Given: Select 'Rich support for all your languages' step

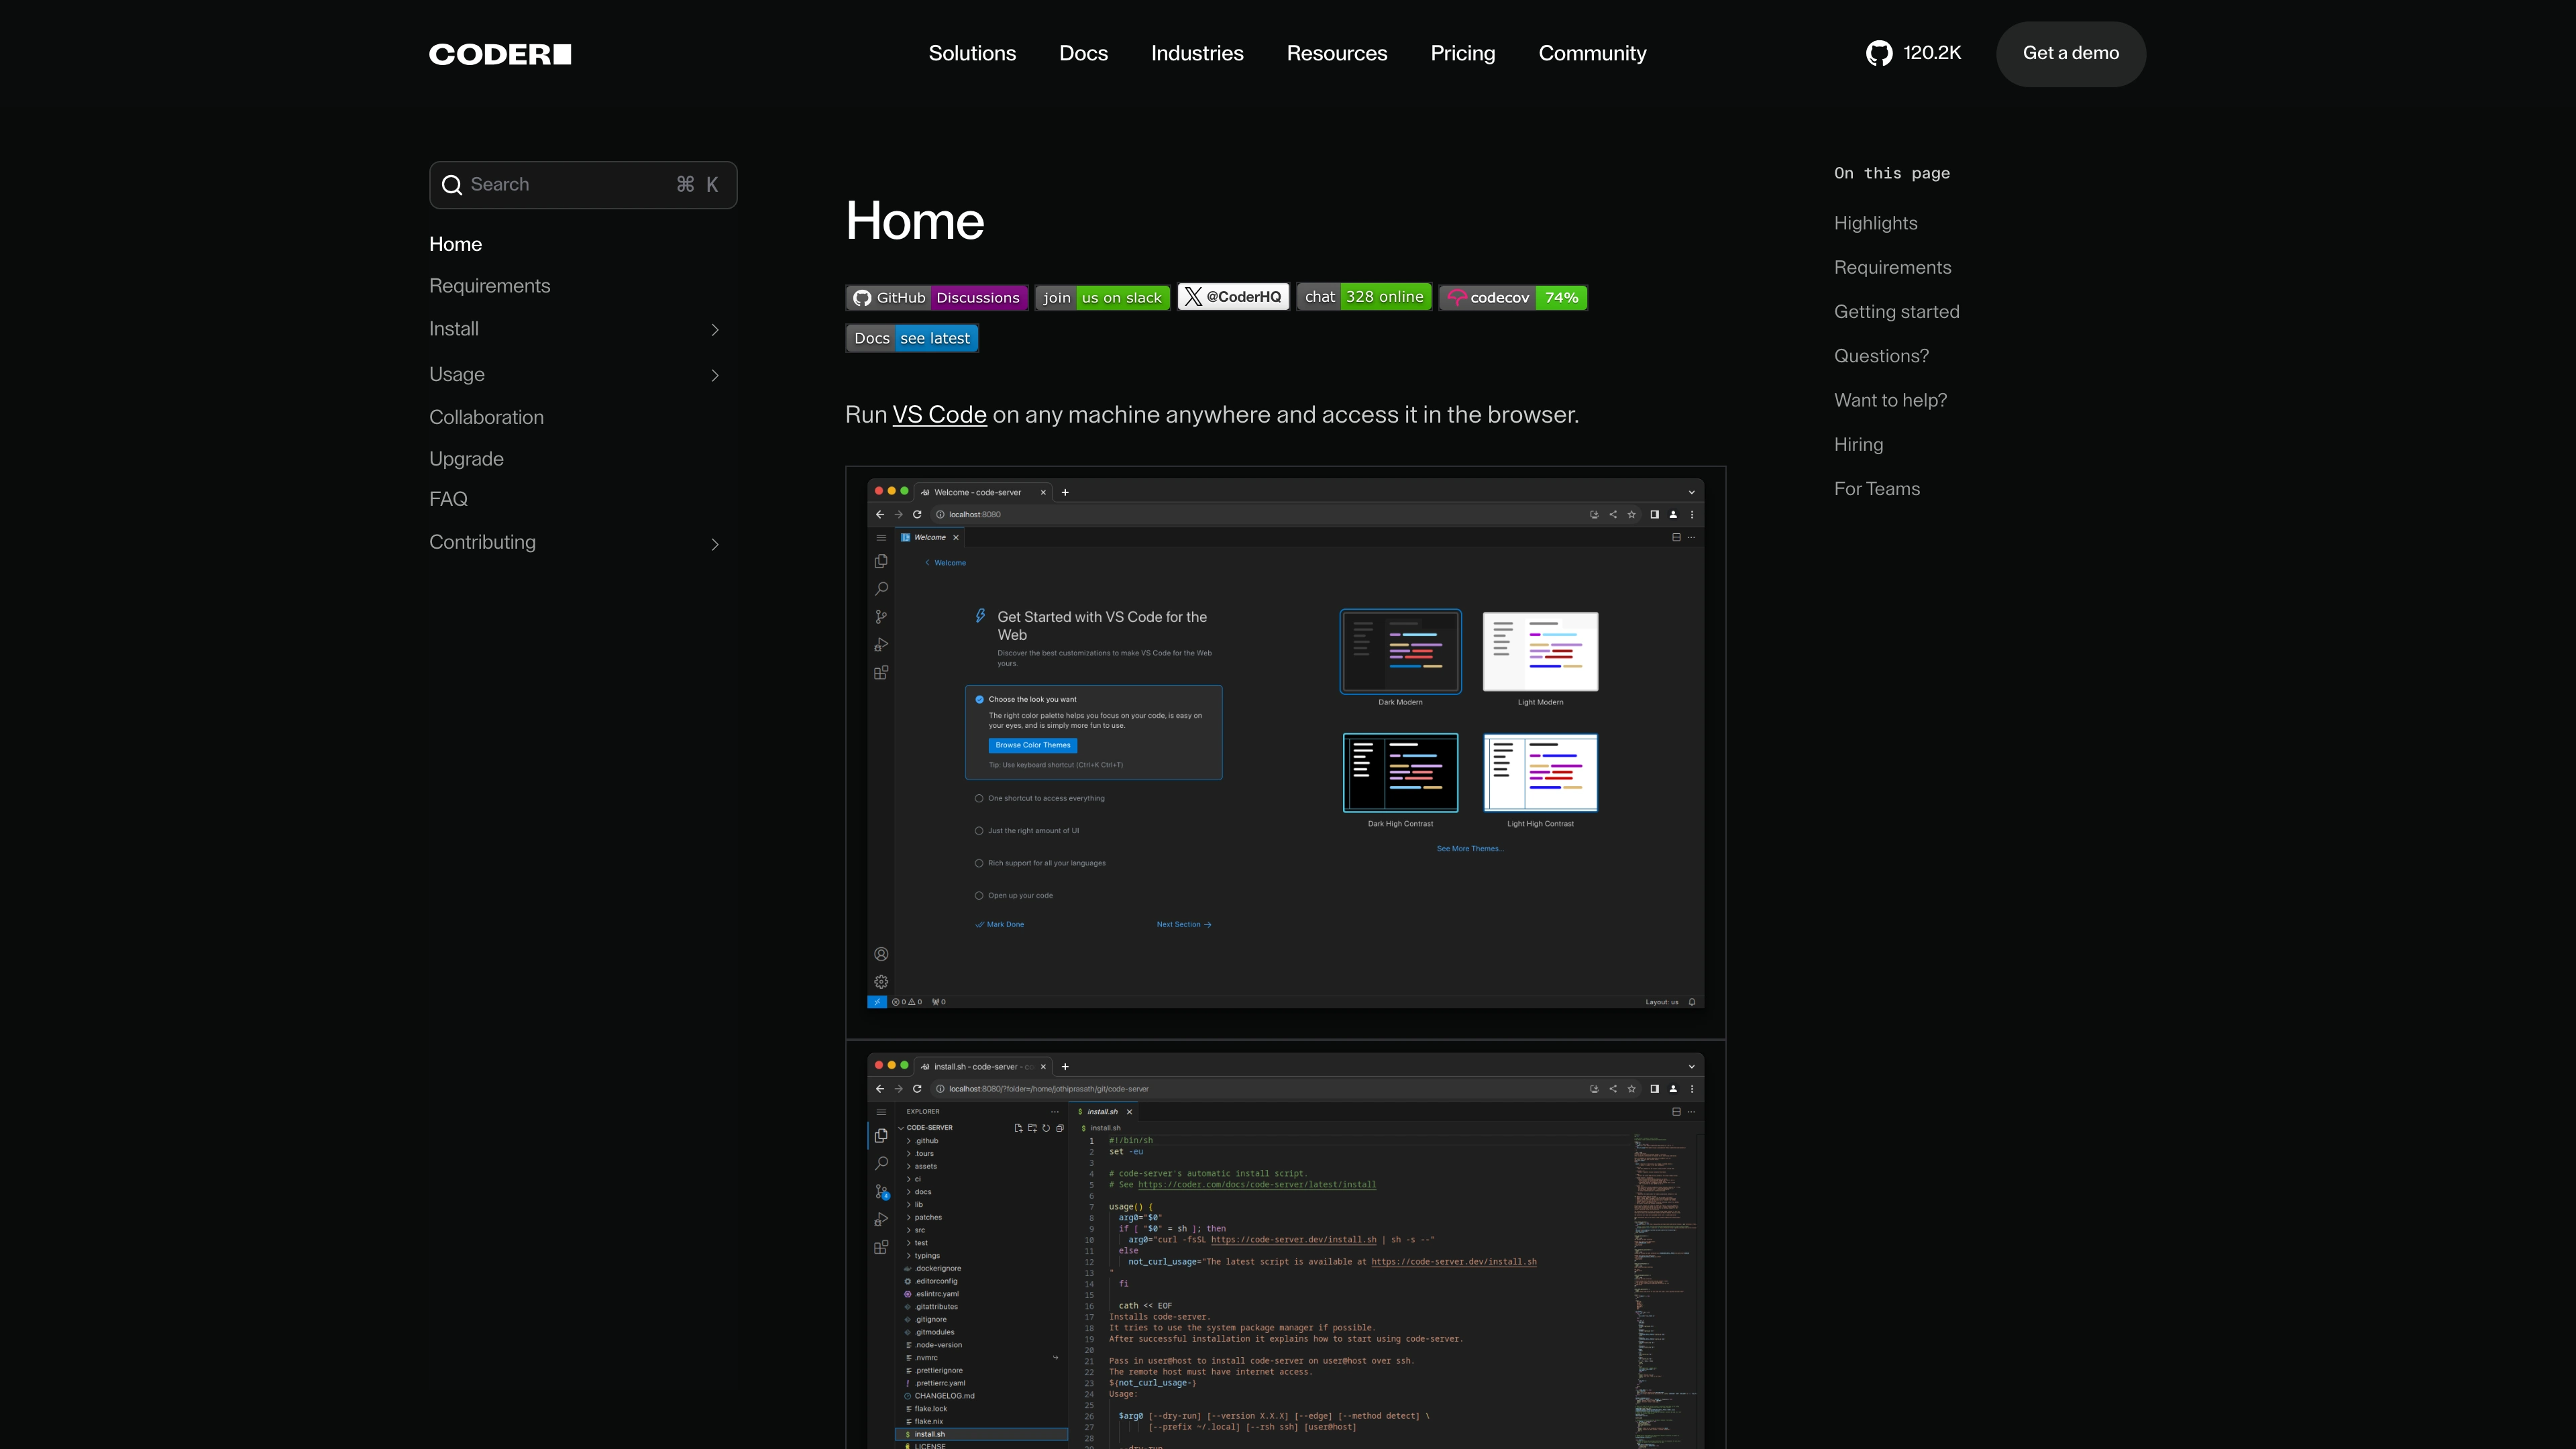Looking at the screenshot, I should [x=1040, y=863].
